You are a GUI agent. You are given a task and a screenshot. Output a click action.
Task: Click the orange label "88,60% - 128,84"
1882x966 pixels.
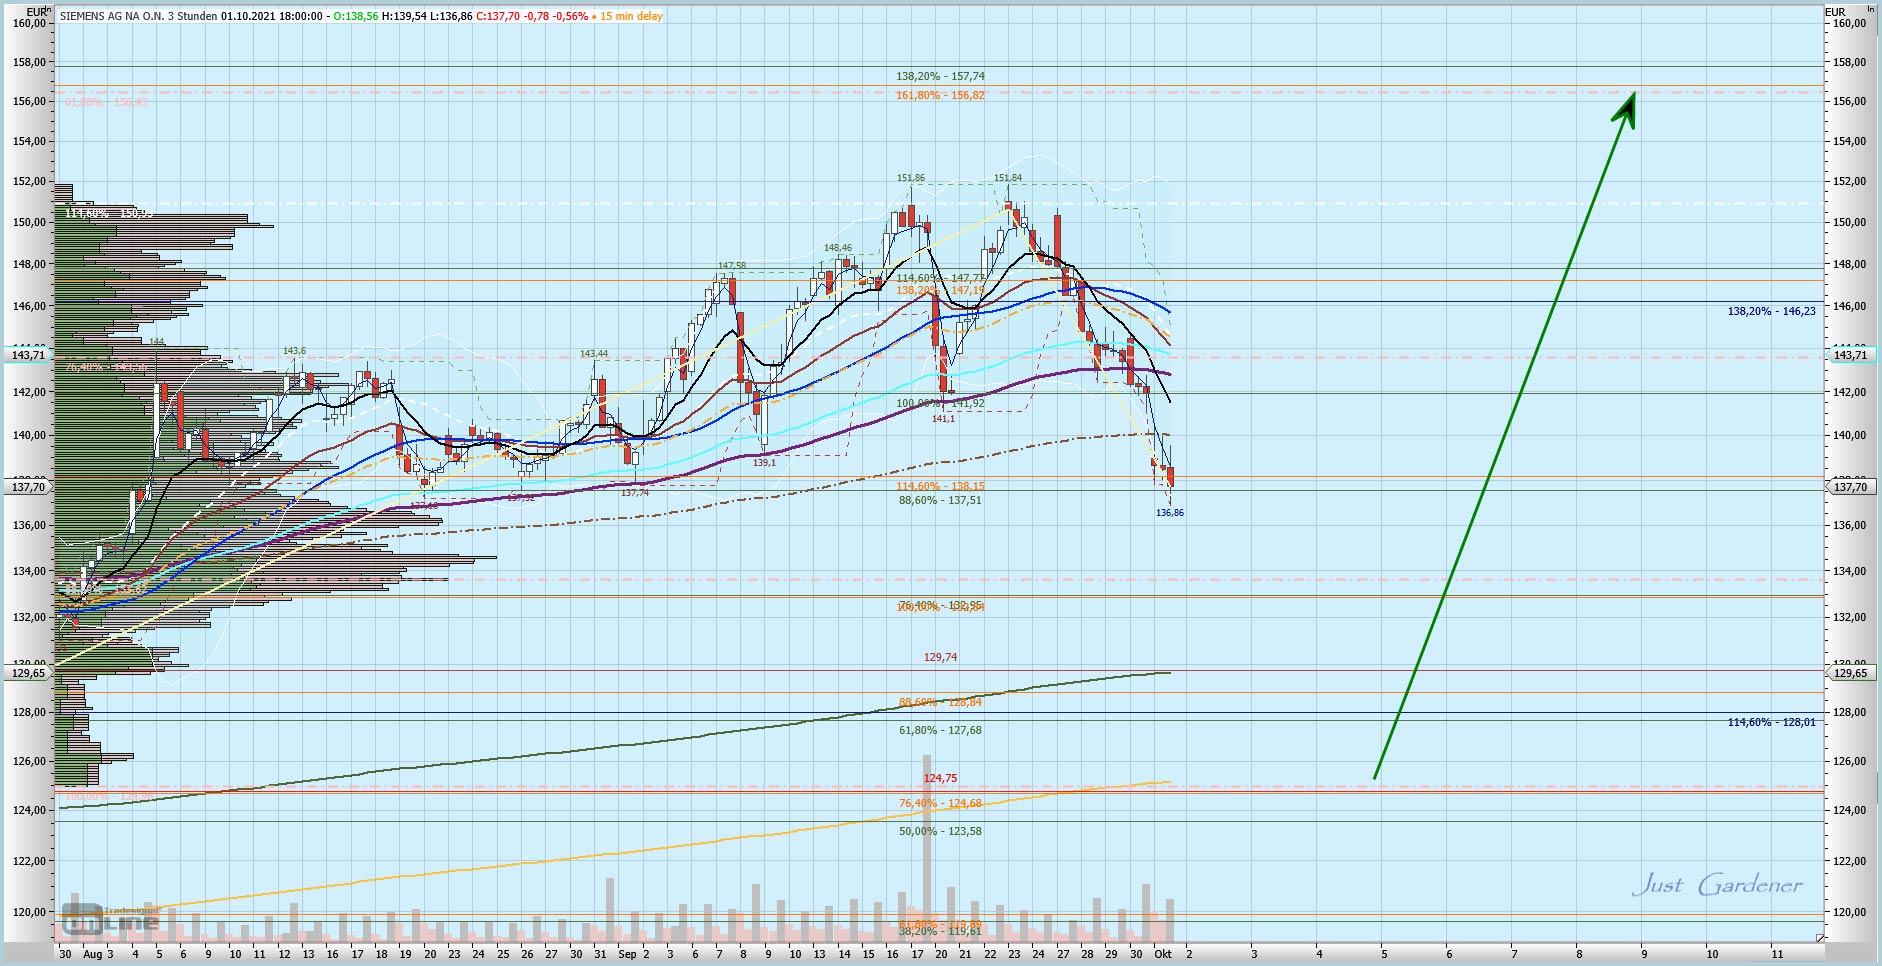click(x=940, y=702)
